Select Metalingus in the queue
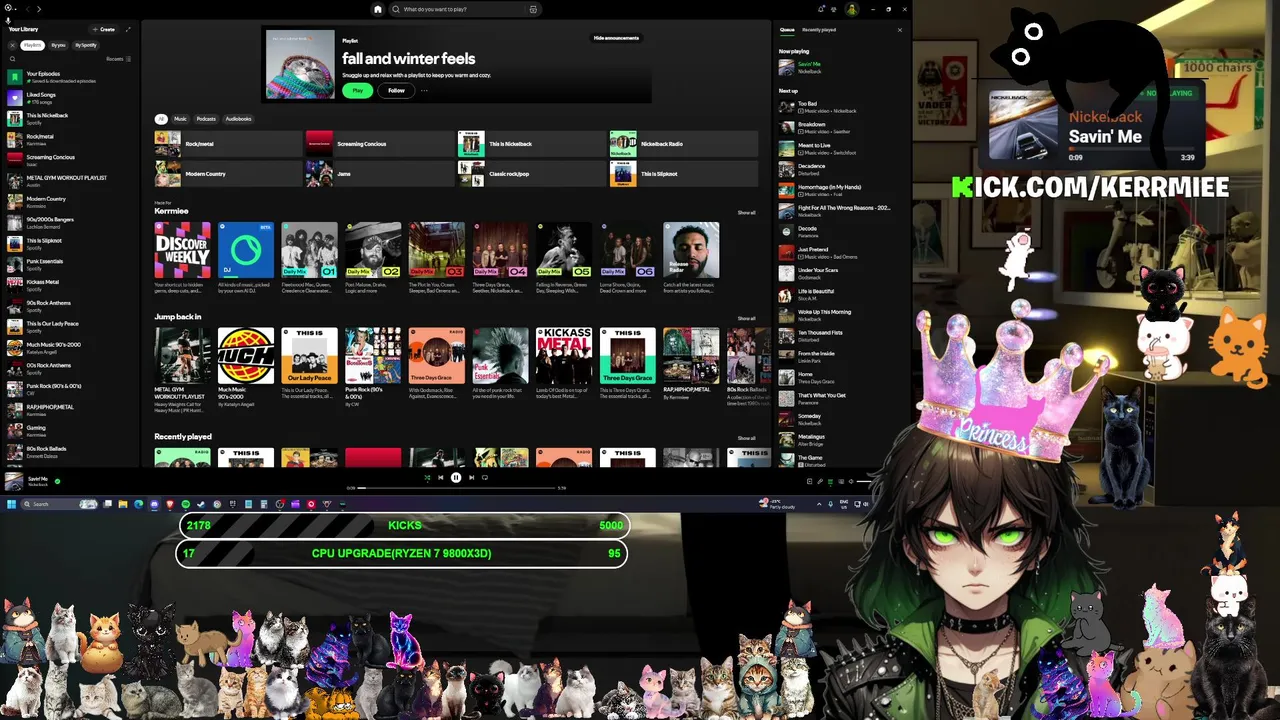This screenshot has width=1280, height=720. pyautogui.click(x=841, y=440)
